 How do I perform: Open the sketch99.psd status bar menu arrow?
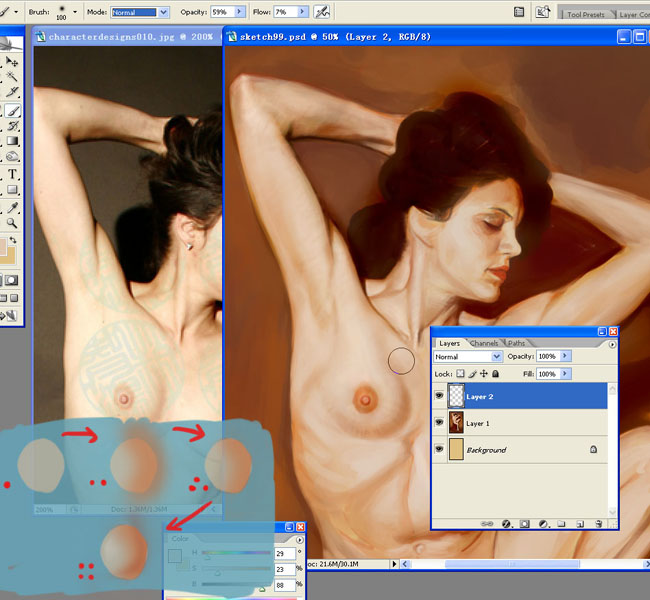coord(394,564)
